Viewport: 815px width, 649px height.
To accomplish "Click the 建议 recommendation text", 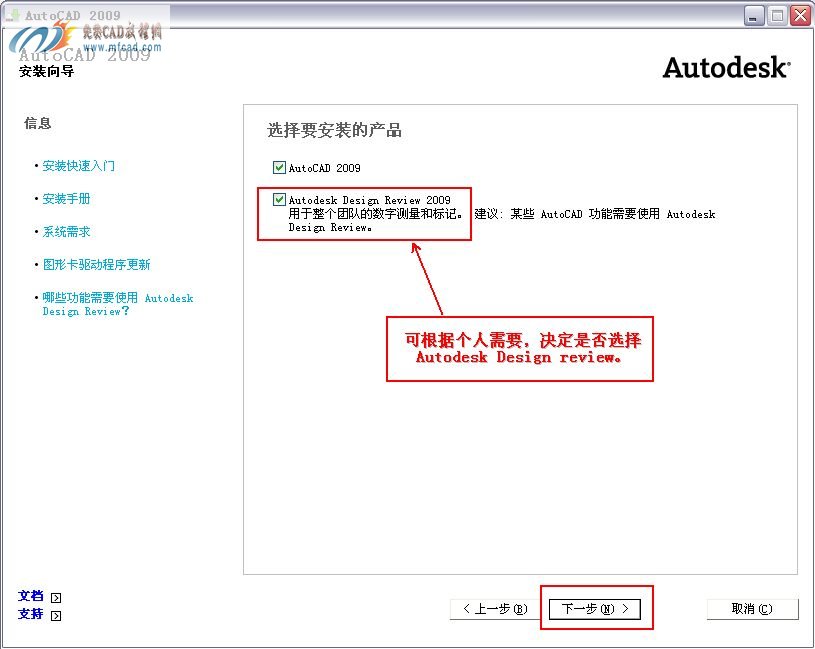I will point(595,214).
